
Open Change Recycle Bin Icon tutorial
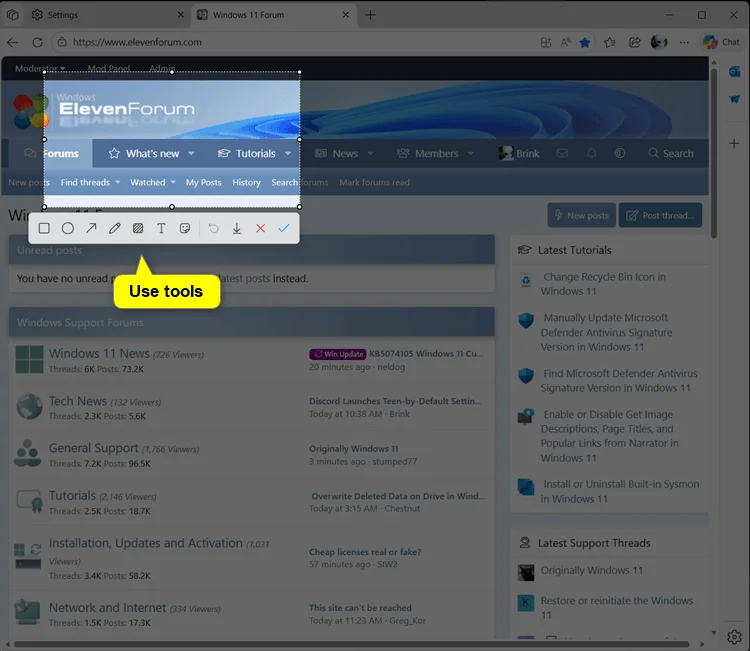point(604,284)
